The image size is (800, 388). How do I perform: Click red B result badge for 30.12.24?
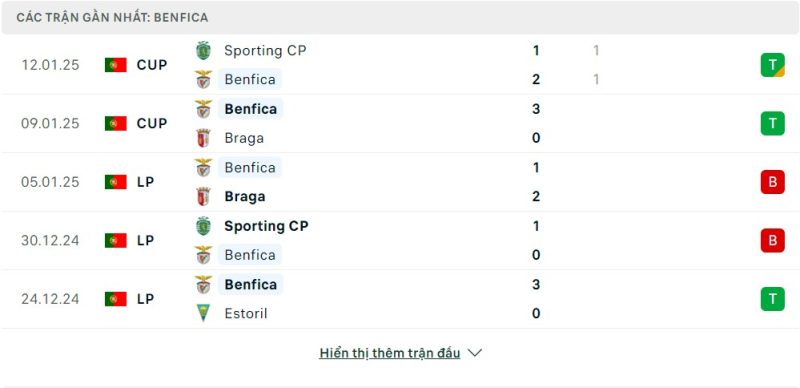click(x=772, y=240)
